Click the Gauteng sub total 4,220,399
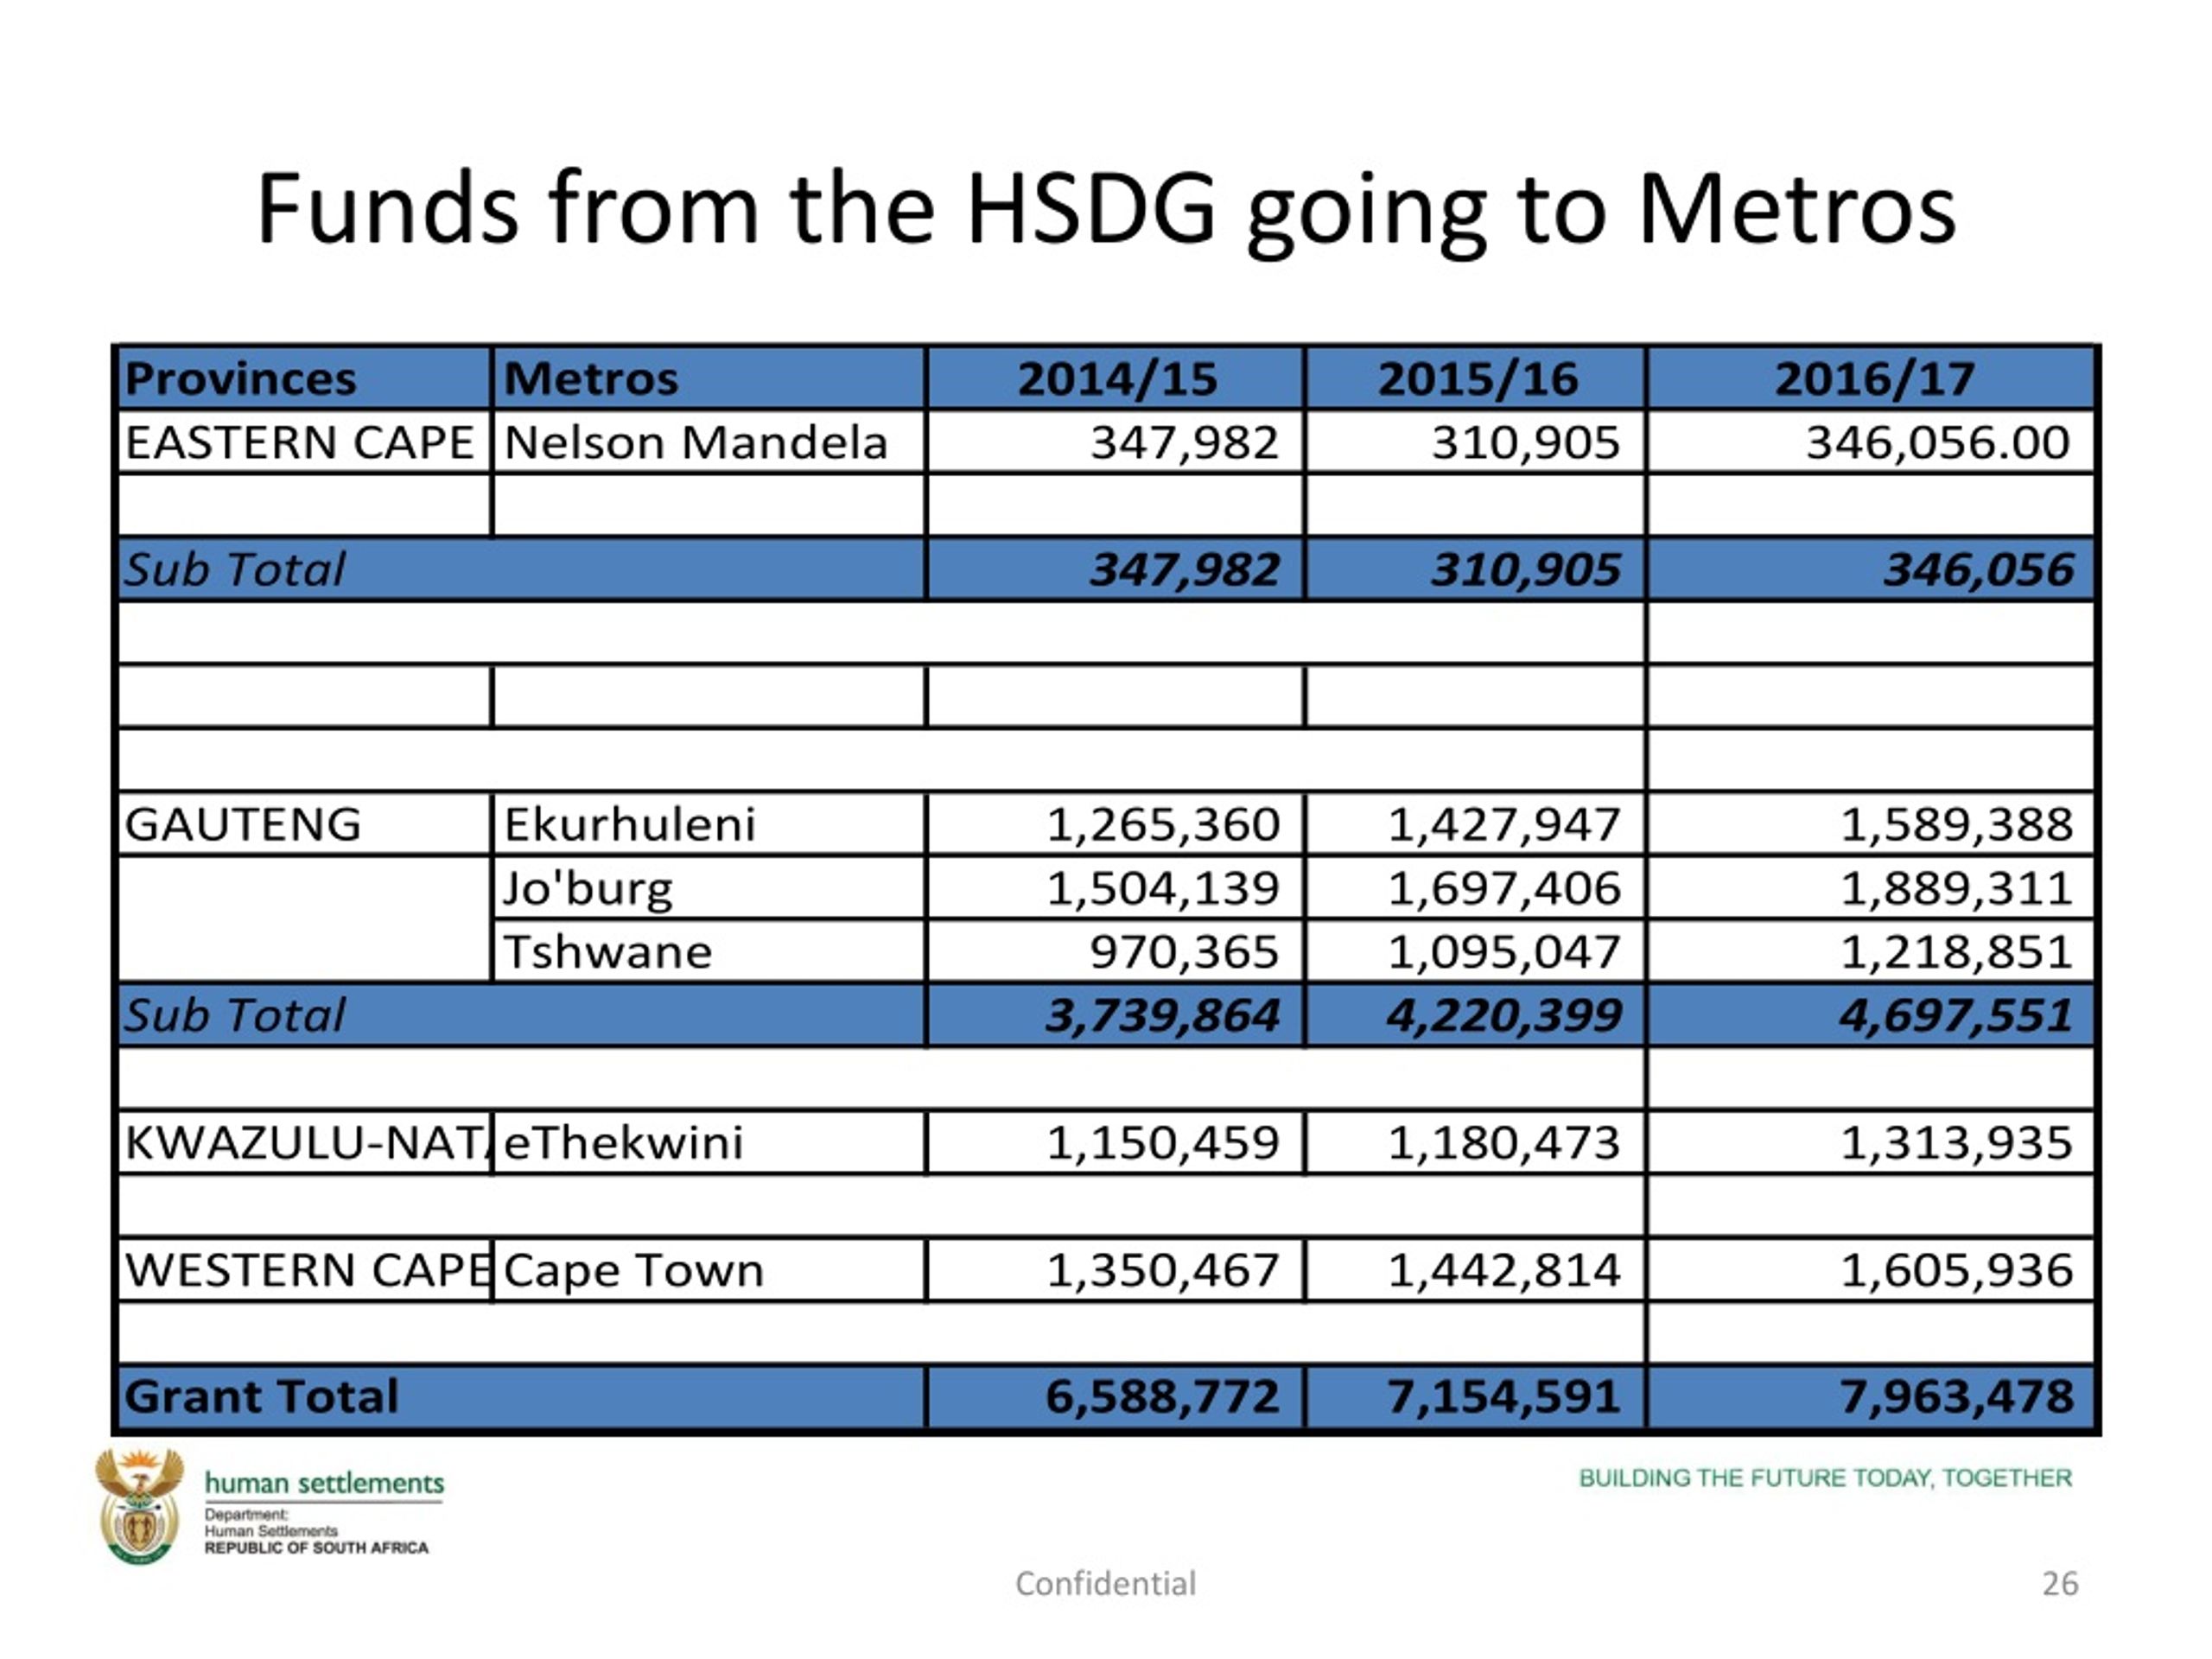Image resolution: width=2212 pixels, height=1659 pixels. tap(1503, 1015)
